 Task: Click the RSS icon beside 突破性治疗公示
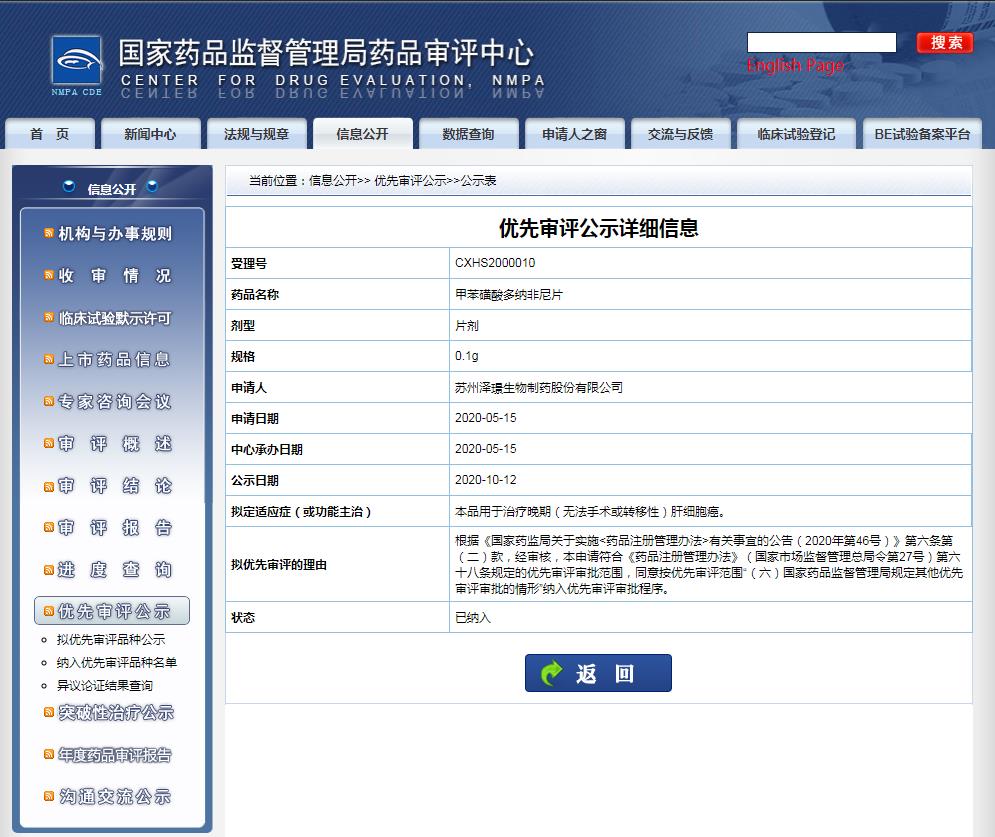pos(49,712)
